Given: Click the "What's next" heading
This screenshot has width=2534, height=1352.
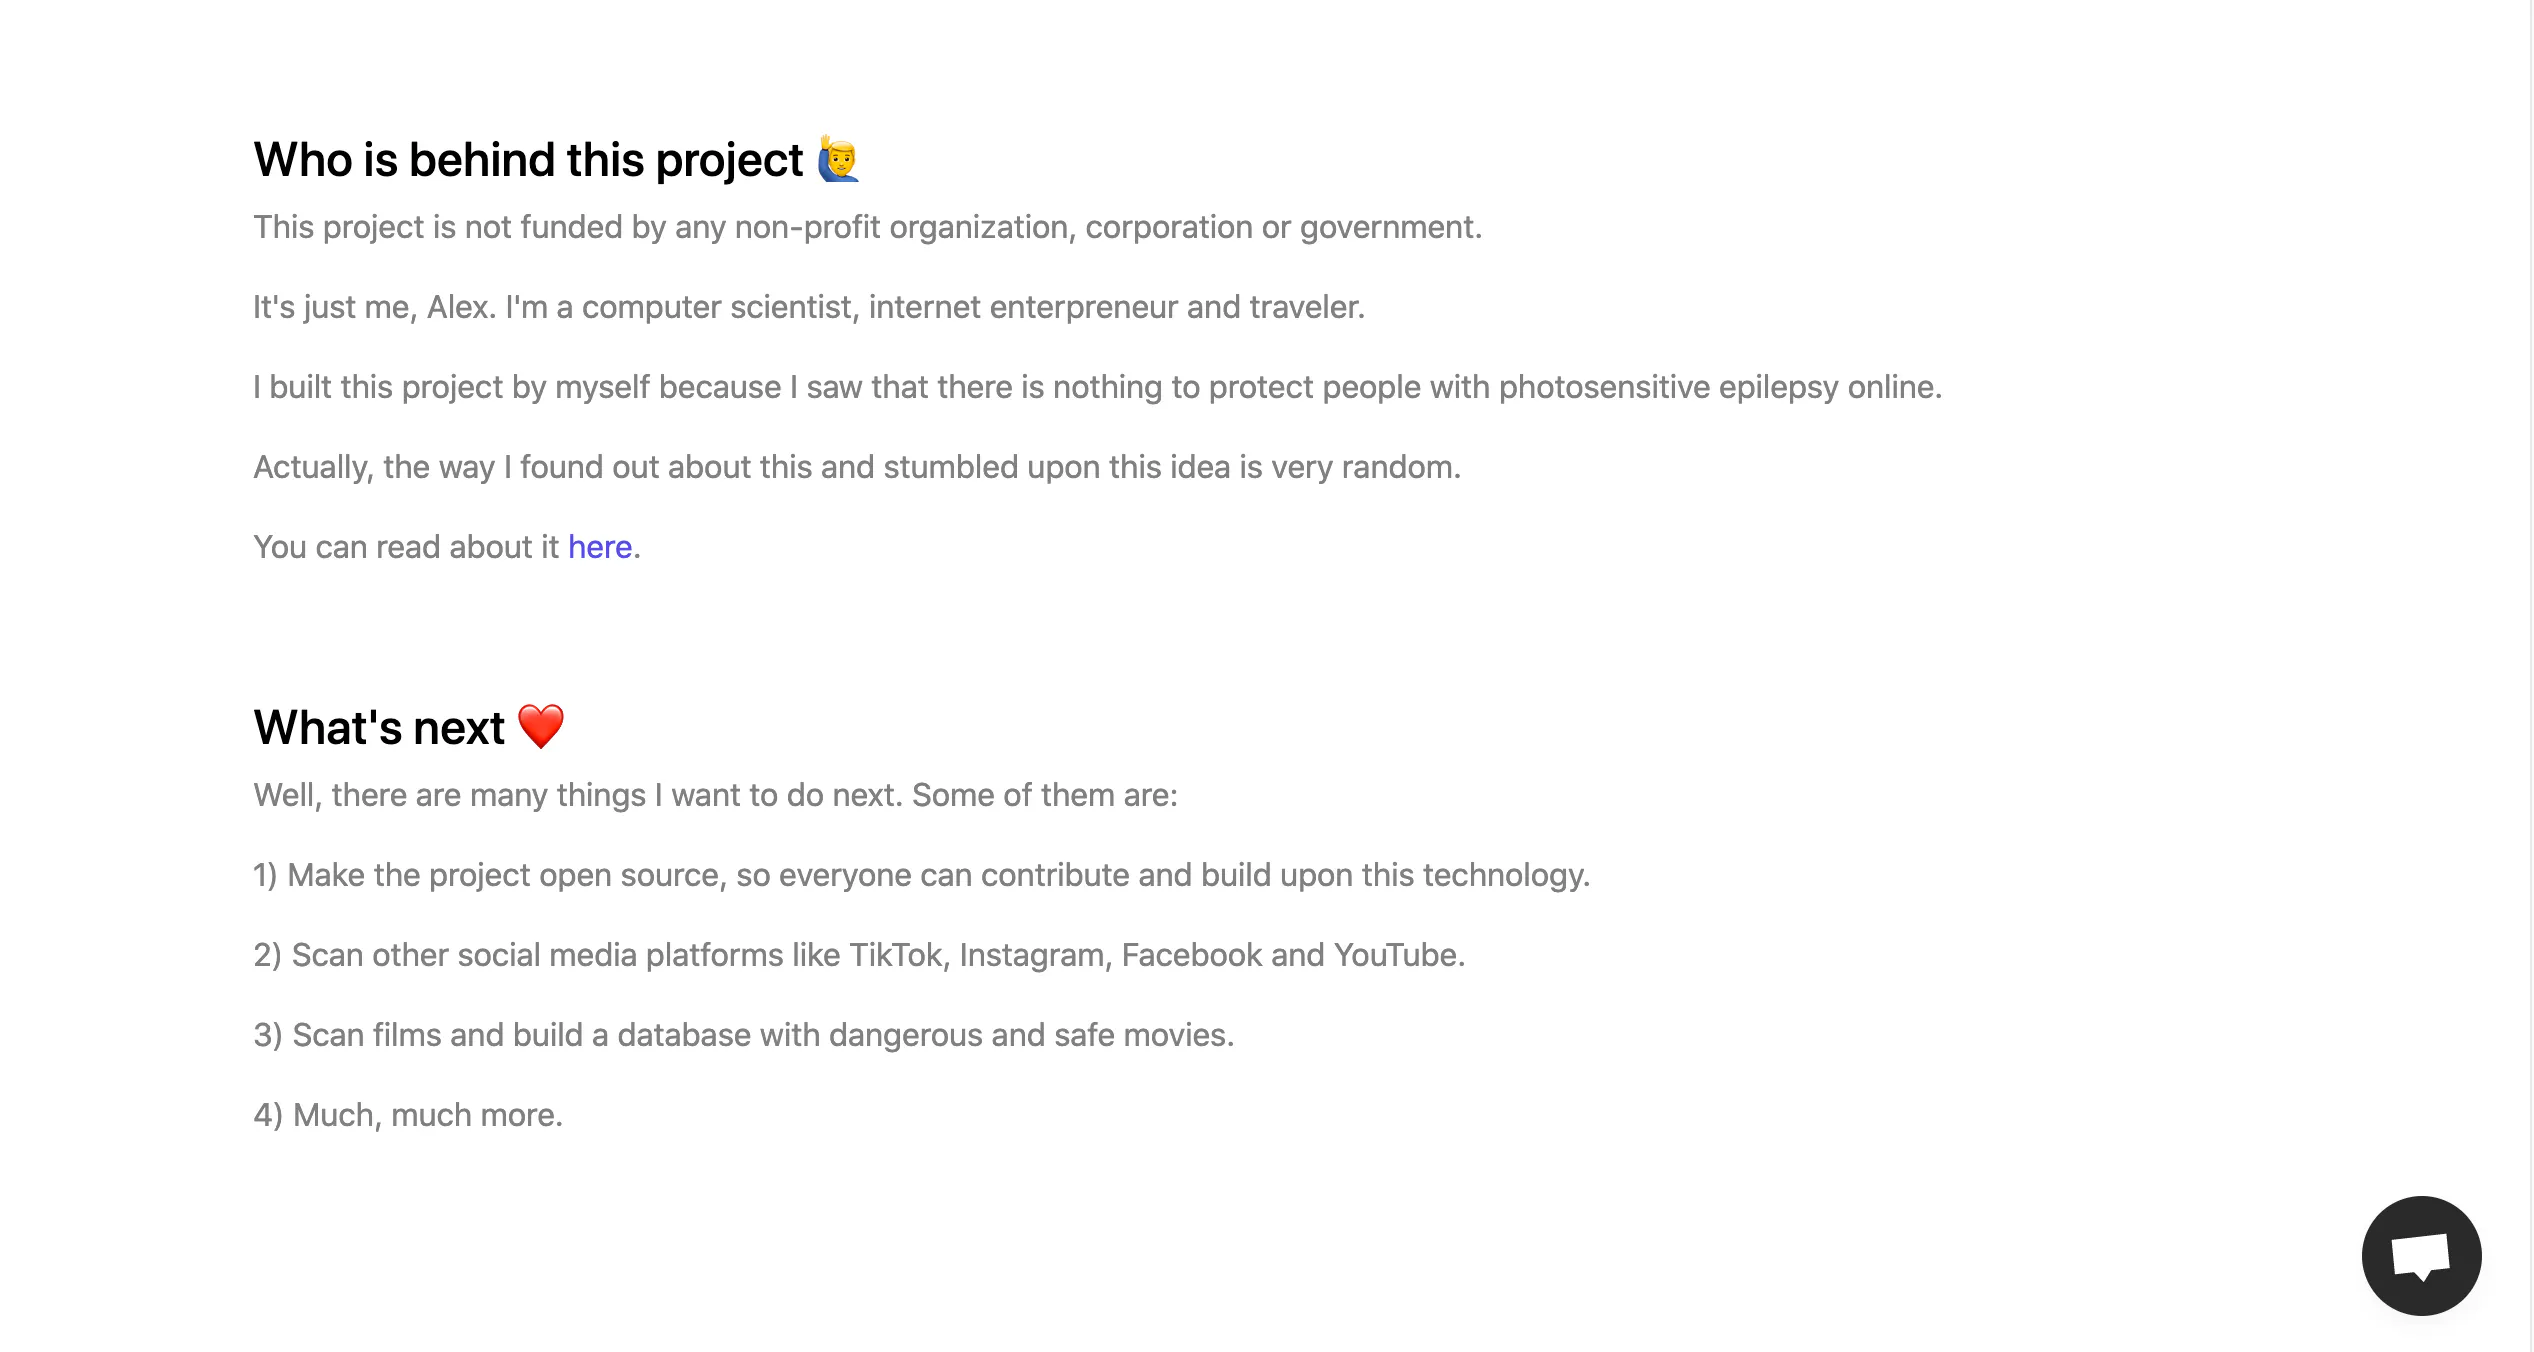Looking at the screenshot, I should click(x=379, y=727).
